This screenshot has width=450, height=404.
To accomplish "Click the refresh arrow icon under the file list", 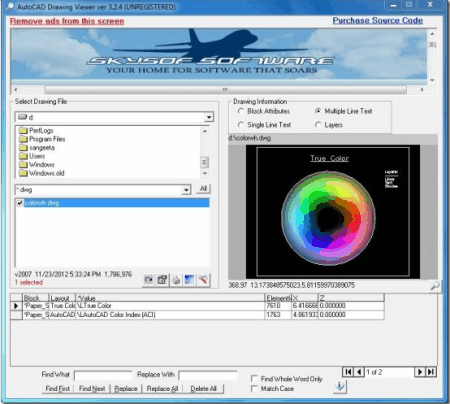I will point(148,280).
